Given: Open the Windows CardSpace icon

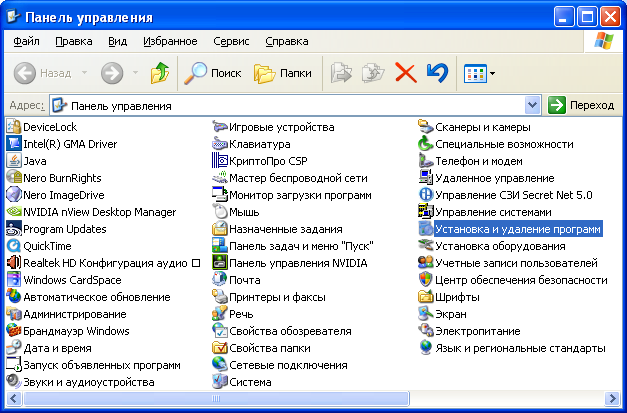Looking at the screenshot, I should click(x=14, y=279).
